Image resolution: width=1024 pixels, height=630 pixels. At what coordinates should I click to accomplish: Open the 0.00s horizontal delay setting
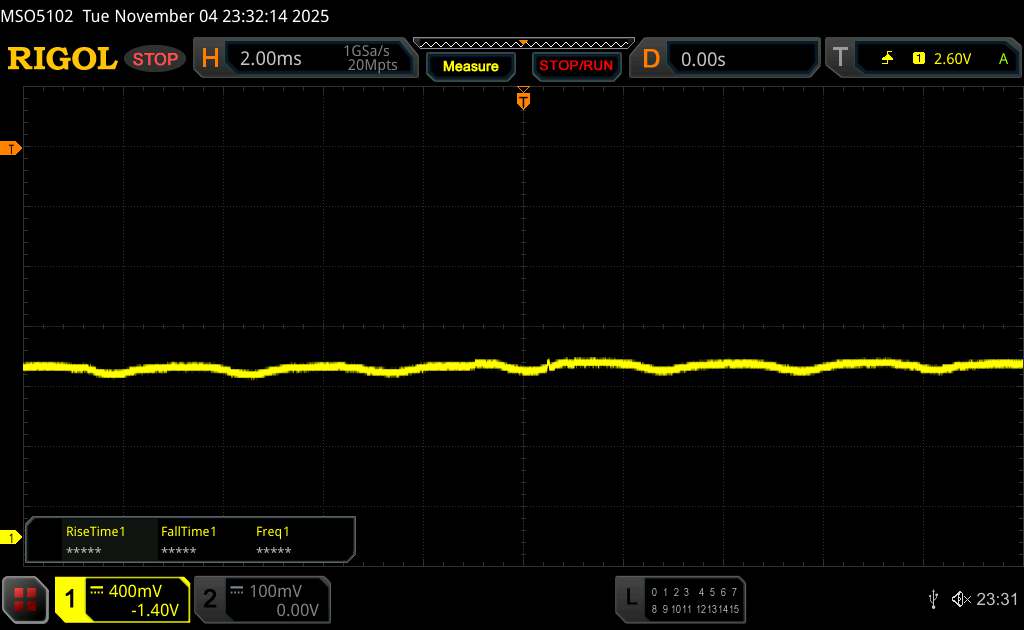(703, 59)
